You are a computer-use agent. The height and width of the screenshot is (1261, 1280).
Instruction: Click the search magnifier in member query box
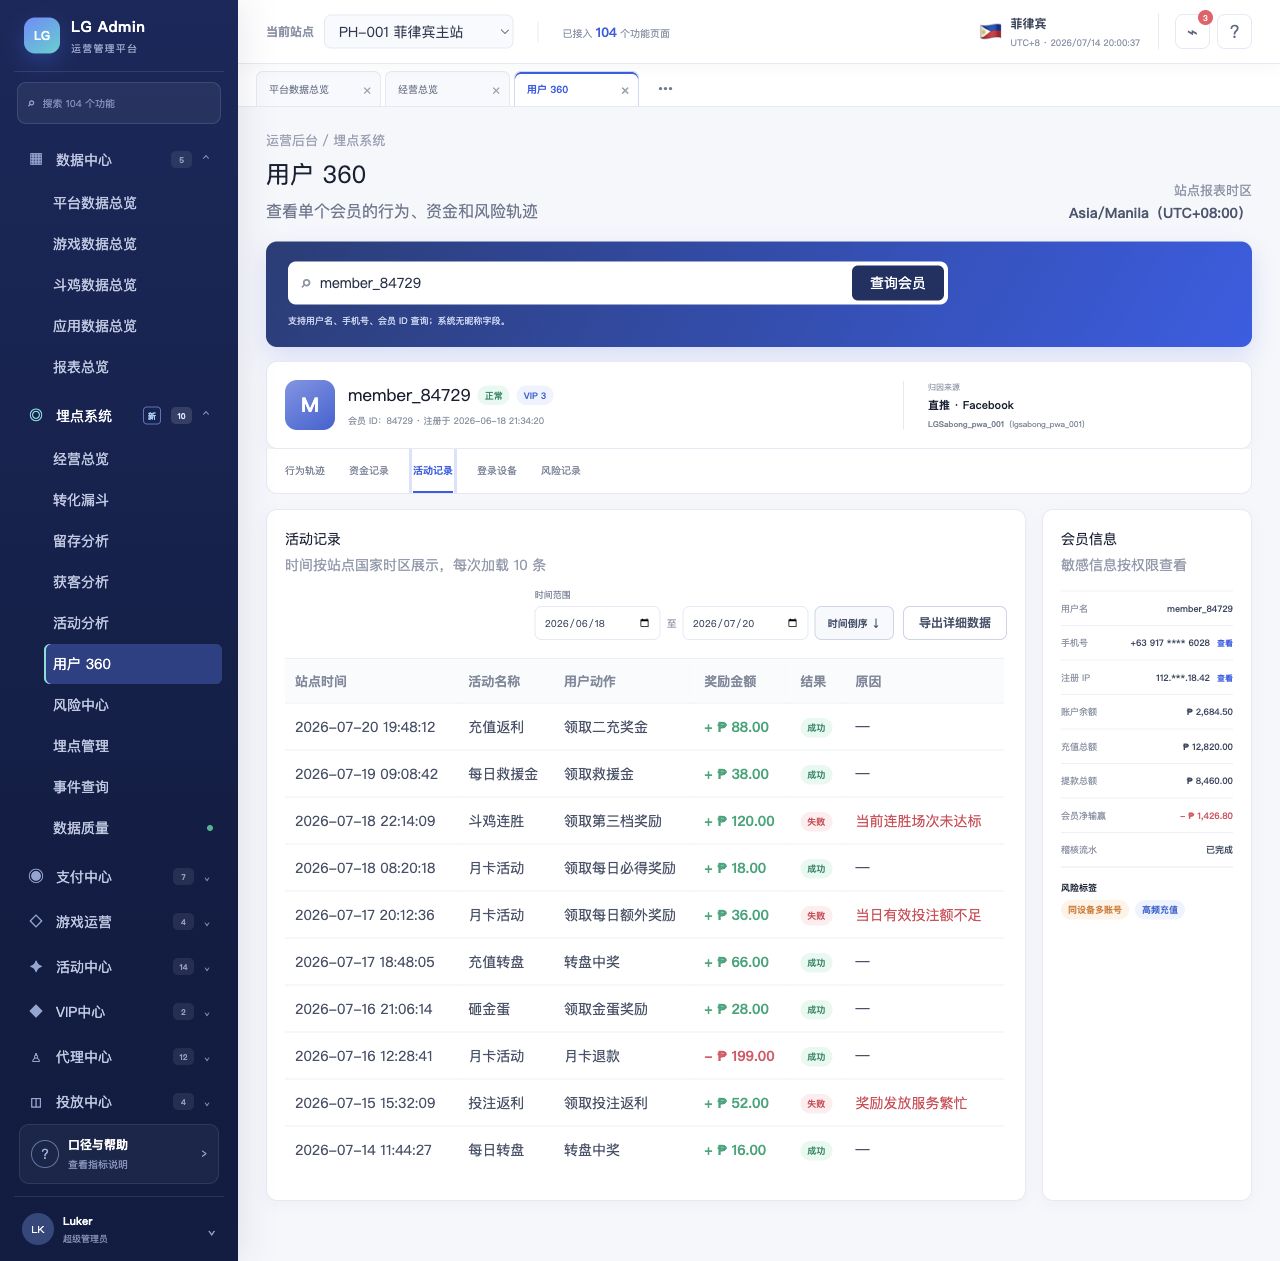pyautogui.click(x=306, y=283)
